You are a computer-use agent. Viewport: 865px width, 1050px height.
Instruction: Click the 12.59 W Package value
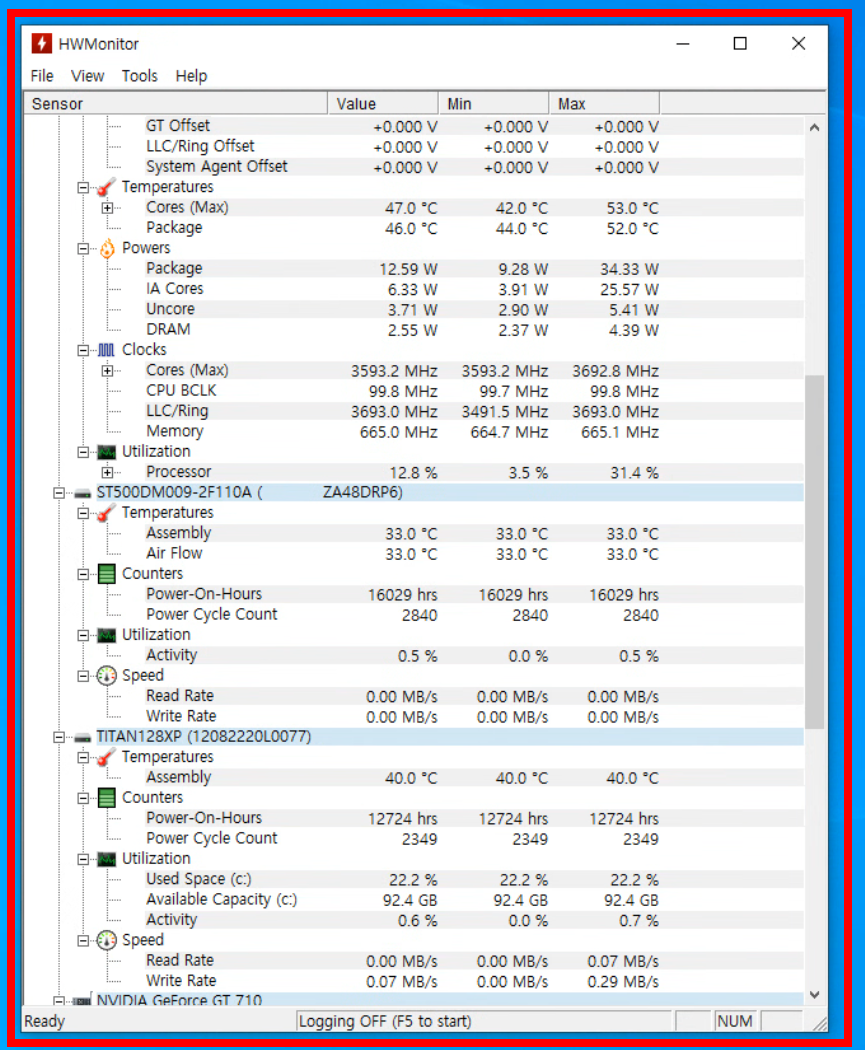(x=408, y=269)
